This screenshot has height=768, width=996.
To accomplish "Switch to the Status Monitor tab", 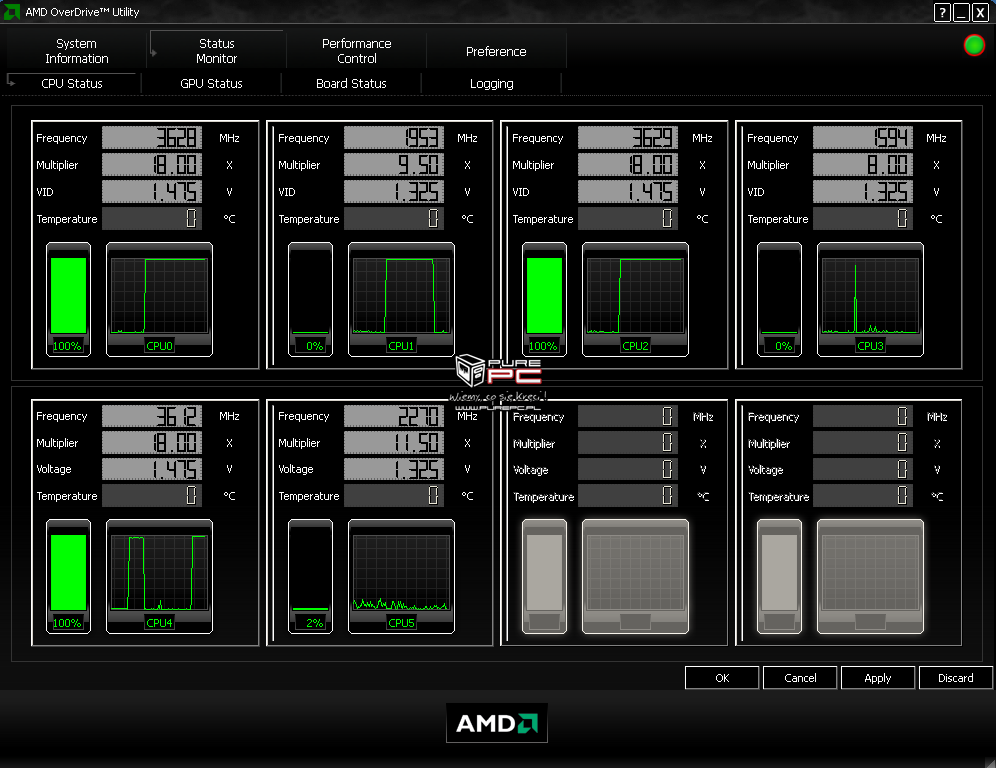I will (217, 51).
